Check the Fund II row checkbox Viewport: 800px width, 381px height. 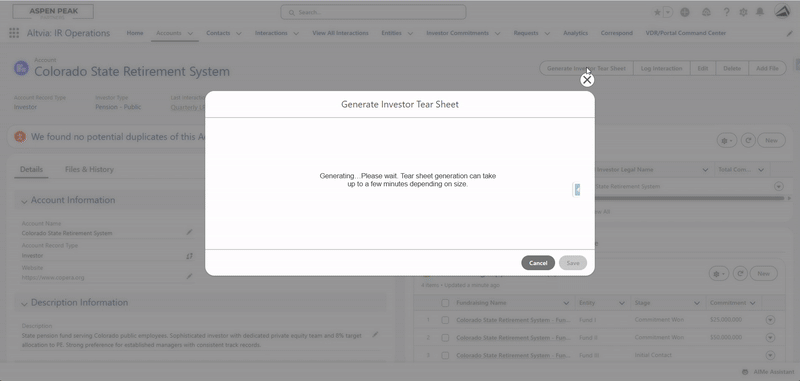pyautogui.click(x=445, y=338)
